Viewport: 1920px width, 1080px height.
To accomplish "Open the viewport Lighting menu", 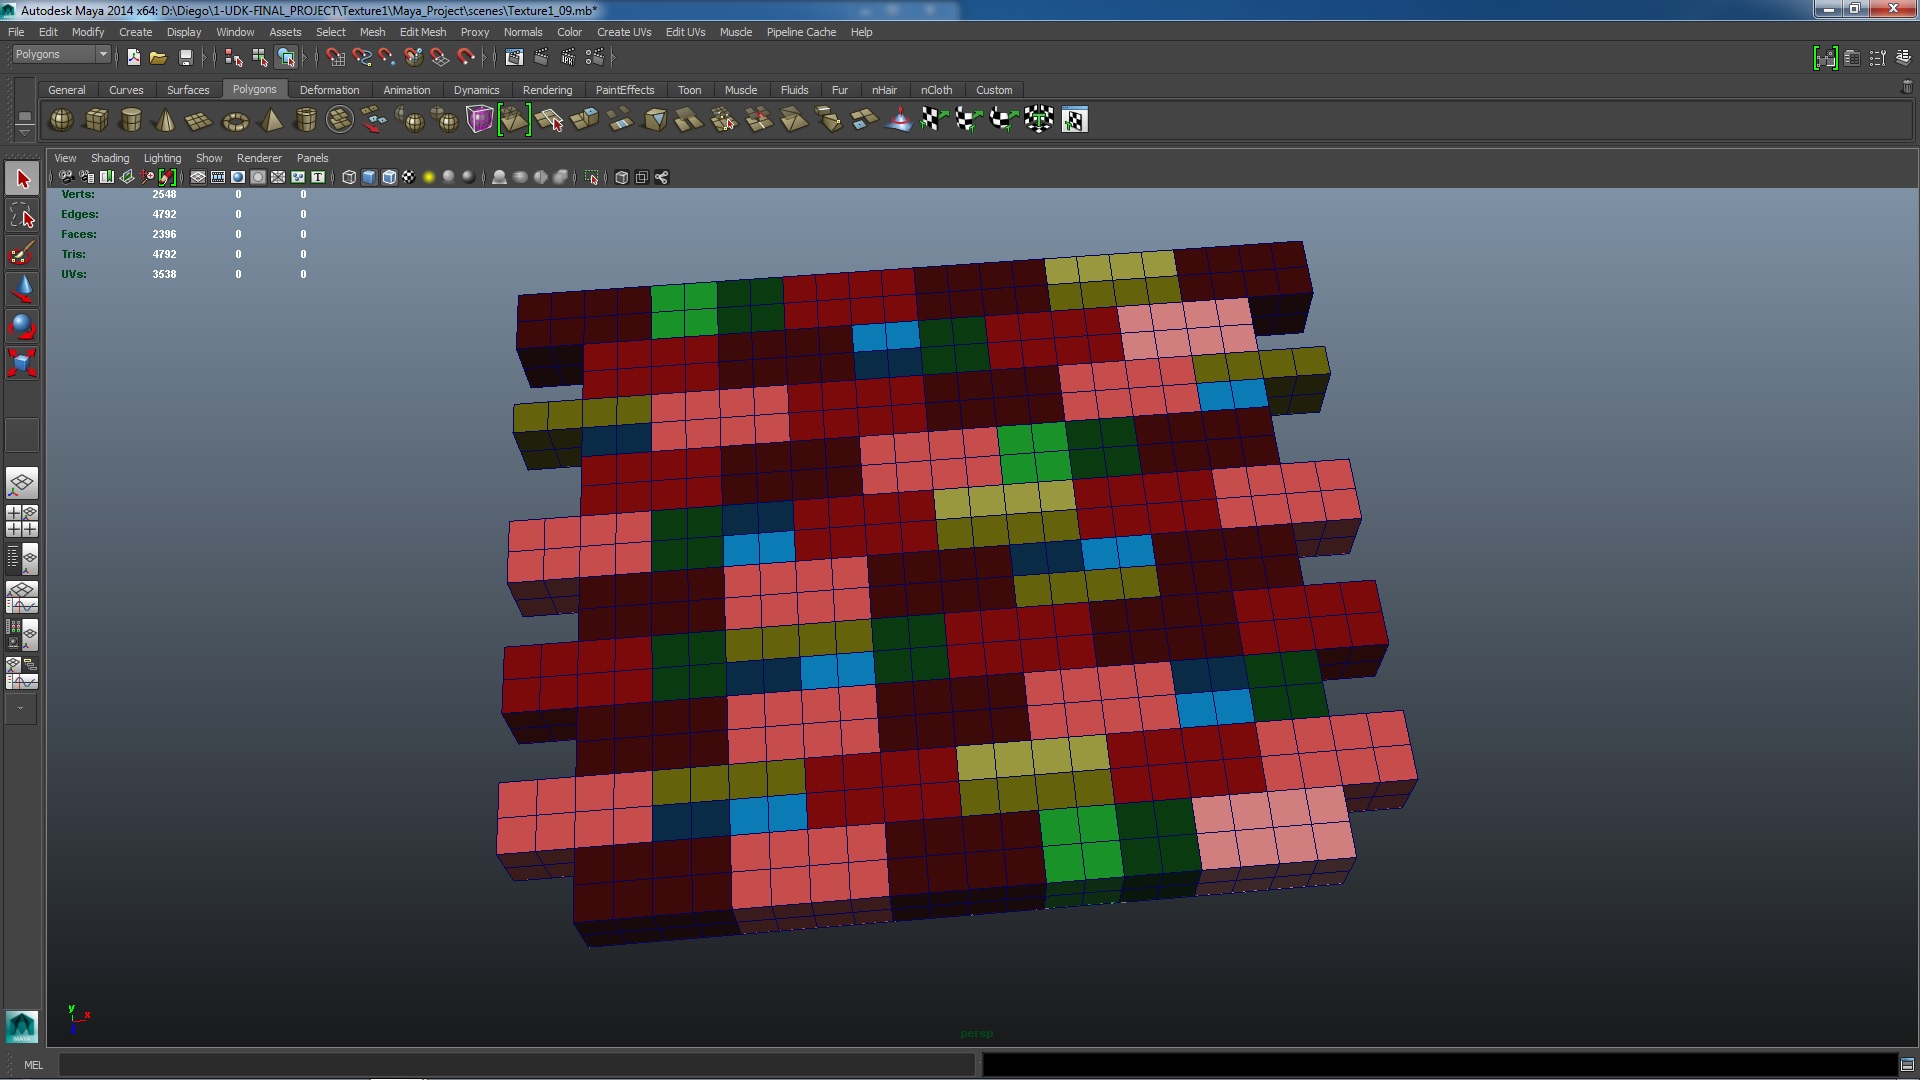I will point(162,158).
